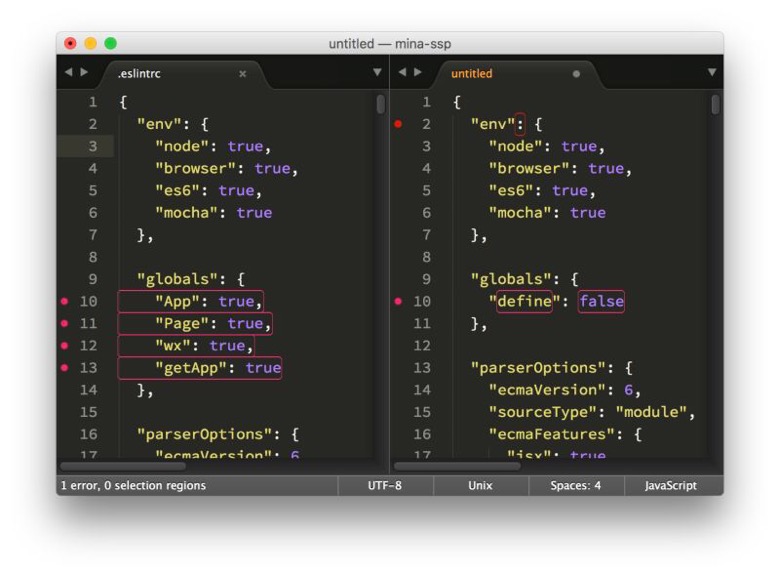
Task: Open right pane tab dropdown arrow
Action: click(712, 72)
